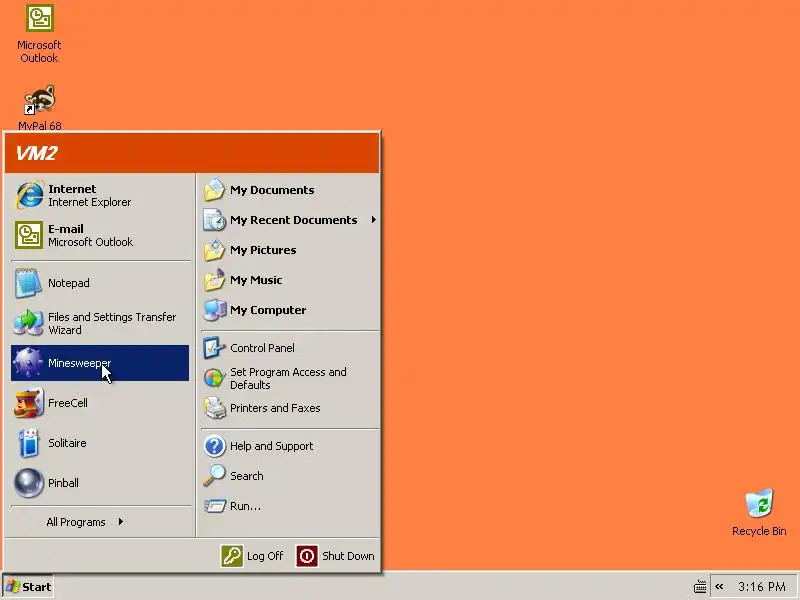
Task: Click the My Pictures label
Action: pos(263,250)
